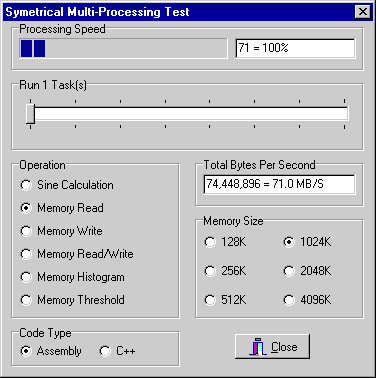Click the 71 = 100% speed field
This screenshot has height=378, width=376.
tap(295, 48)
